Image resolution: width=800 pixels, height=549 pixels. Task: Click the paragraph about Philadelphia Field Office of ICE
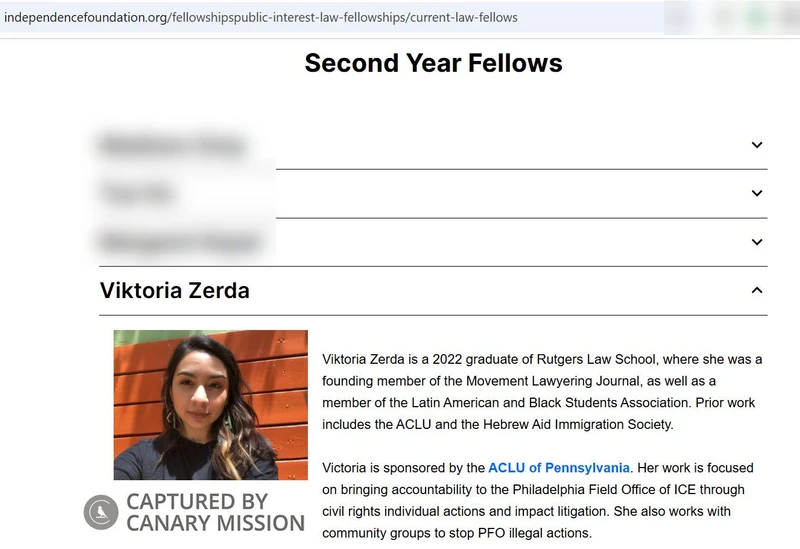tap(538, 501)
